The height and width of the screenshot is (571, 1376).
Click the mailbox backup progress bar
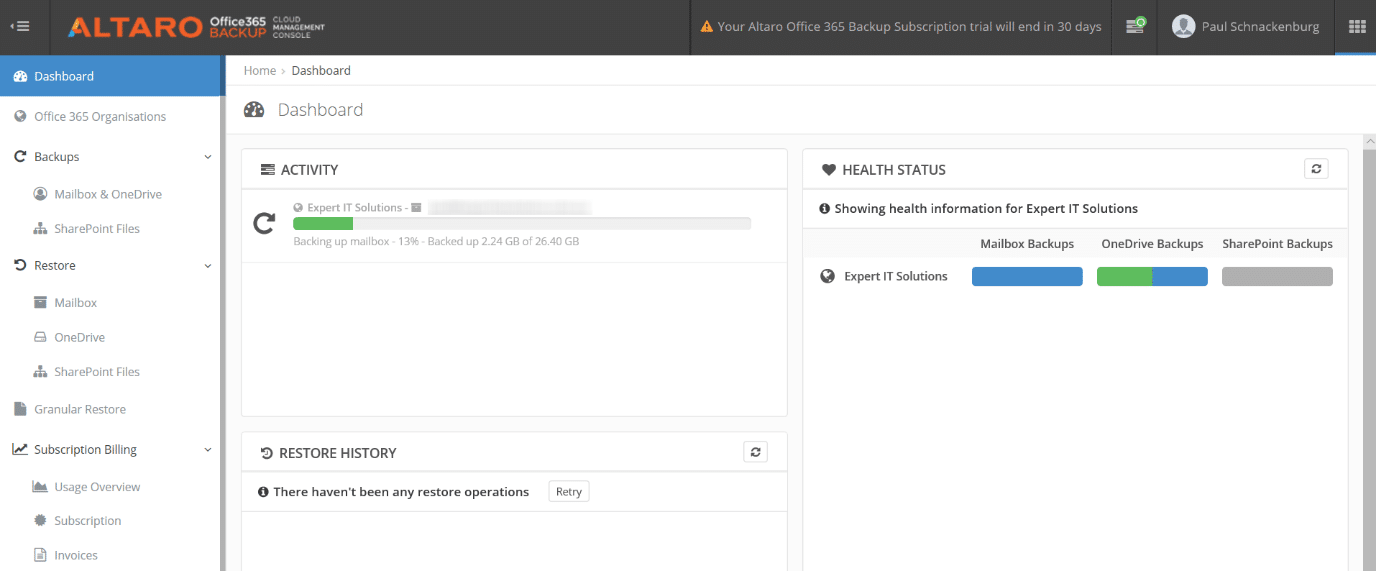pyautogui.click(x=522, y=223)
